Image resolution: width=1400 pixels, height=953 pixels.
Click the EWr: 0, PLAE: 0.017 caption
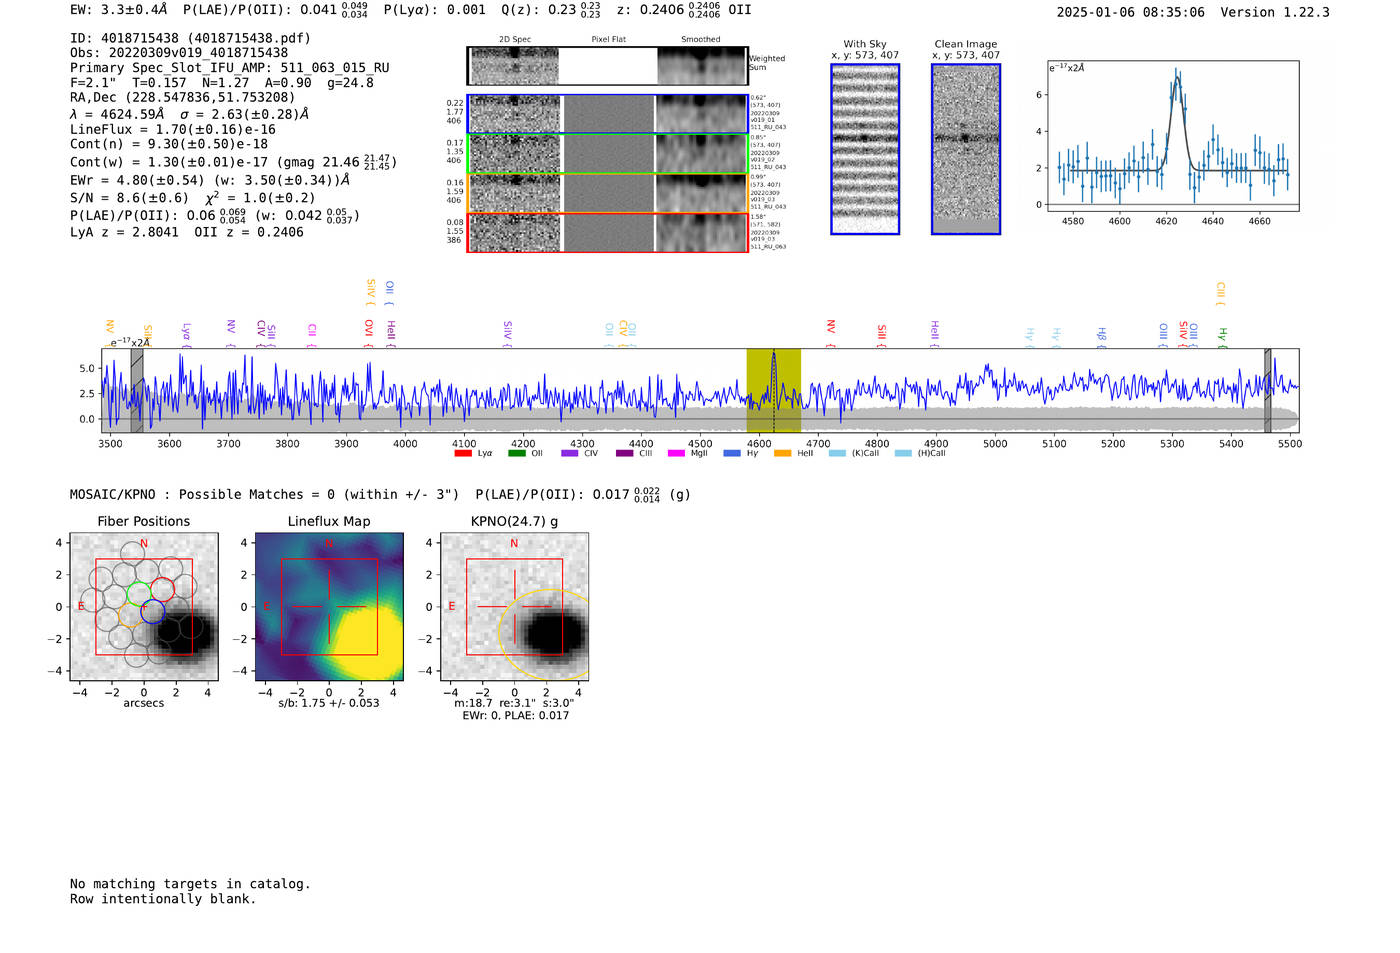(x=515, y=716)
